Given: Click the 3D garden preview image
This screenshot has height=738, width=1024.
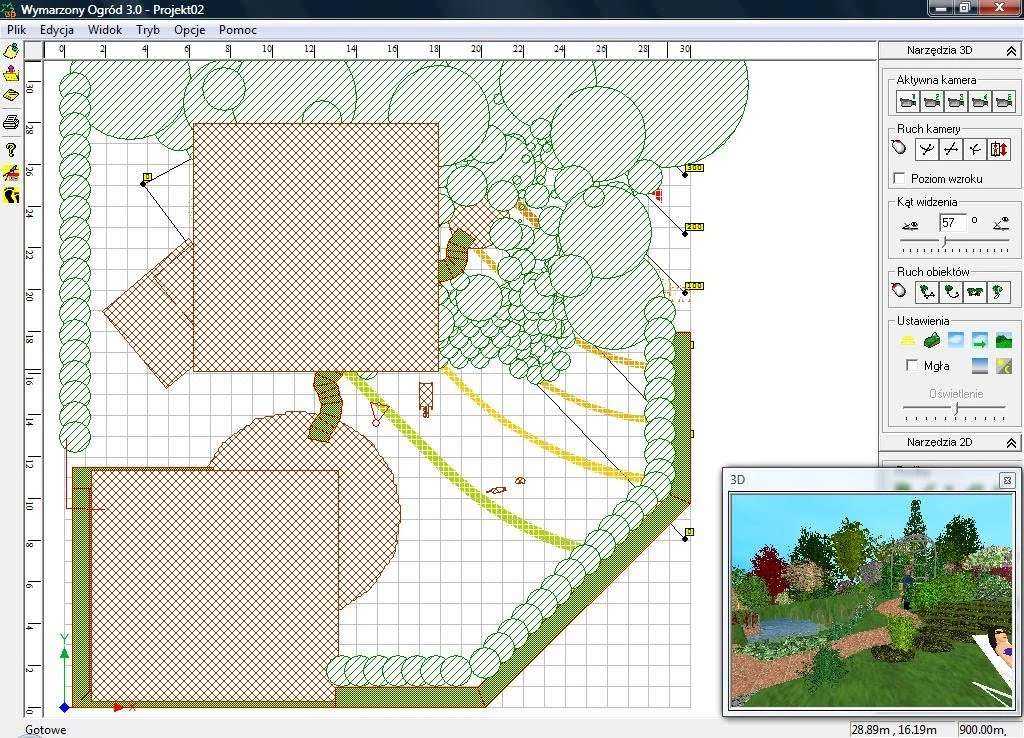Looking at the screenshot, I should click(871, 600).
